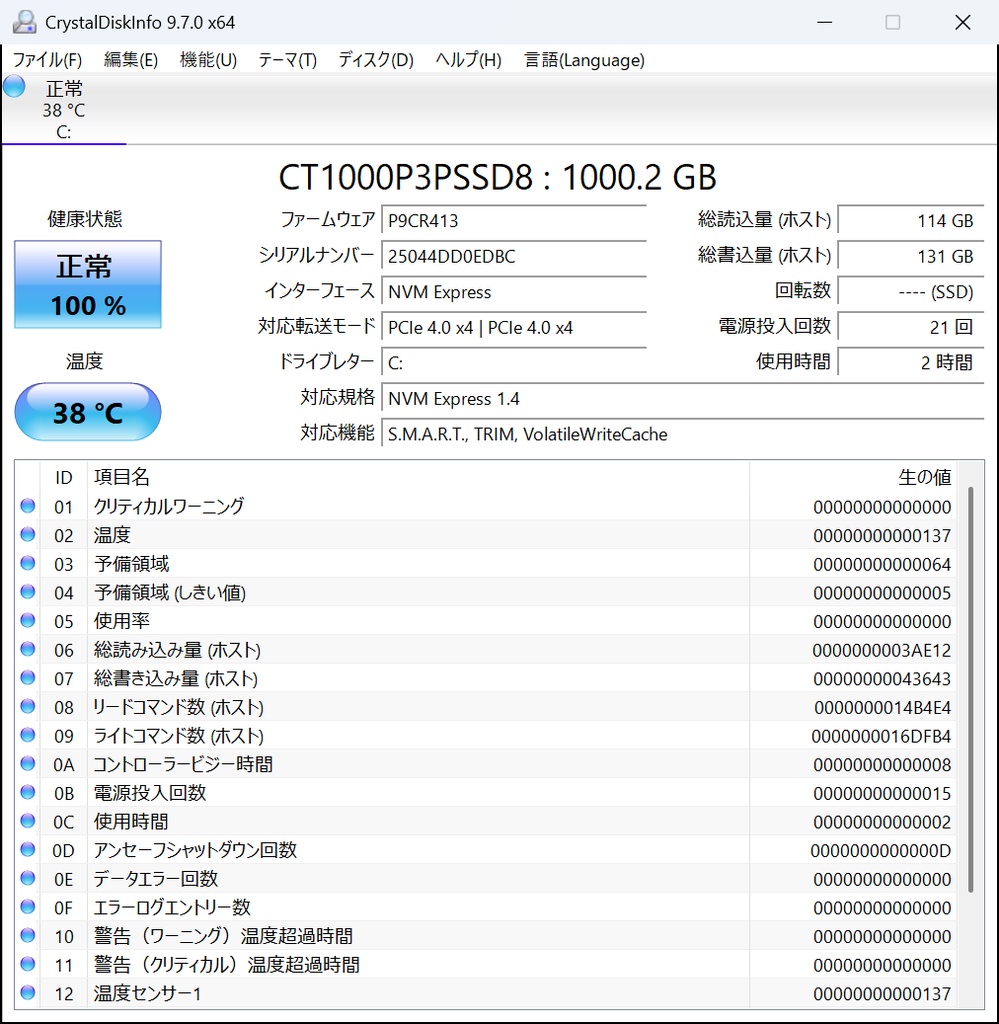
Task: Click raw value 00000000000064
Action: coord(881,564)
